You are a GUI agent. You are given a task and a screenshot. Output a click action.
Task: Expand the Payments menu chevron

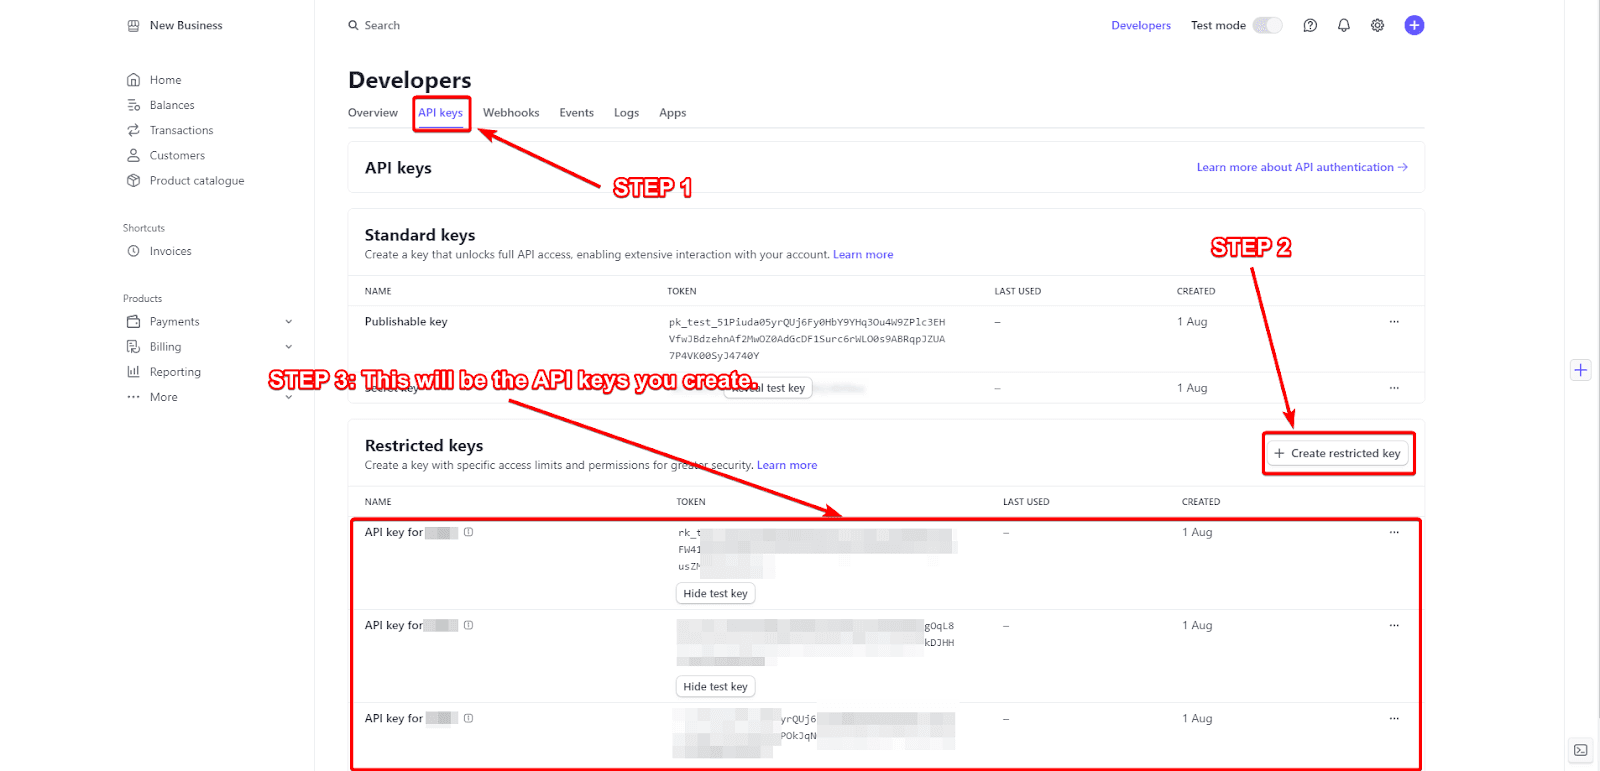click(x=289, y=322)
